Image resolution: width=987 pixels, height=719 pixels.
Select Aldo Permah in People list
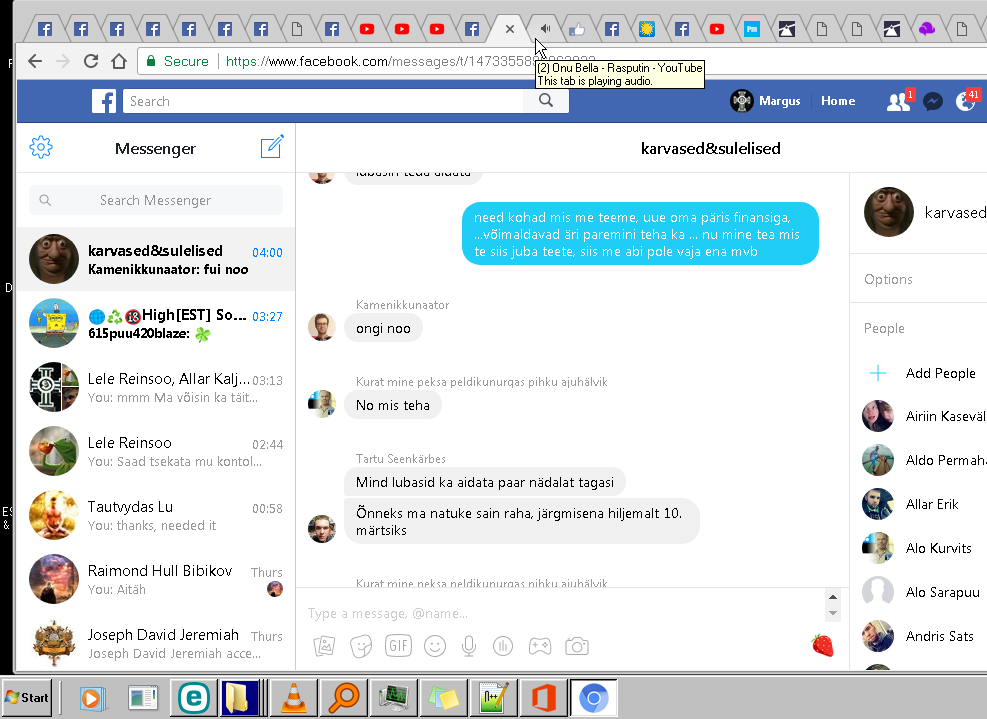point(923,460)
